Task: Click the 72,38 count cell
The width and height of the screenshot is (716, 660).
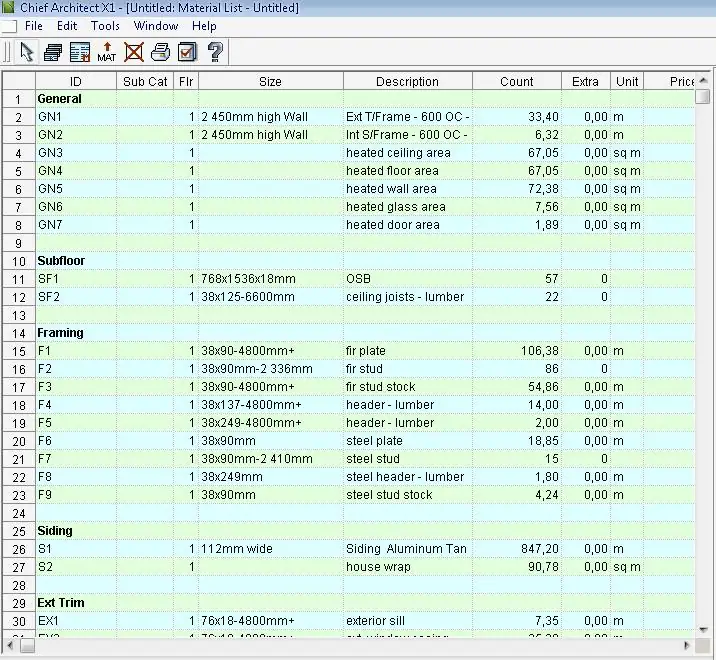Action: pos(516,189)
